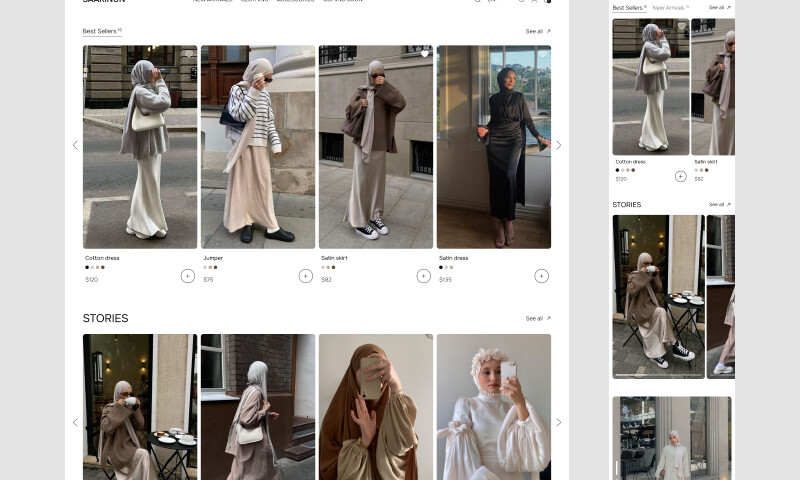Click the '$75' Jumper price
The image size is (800, 480).
click(208, 280)
